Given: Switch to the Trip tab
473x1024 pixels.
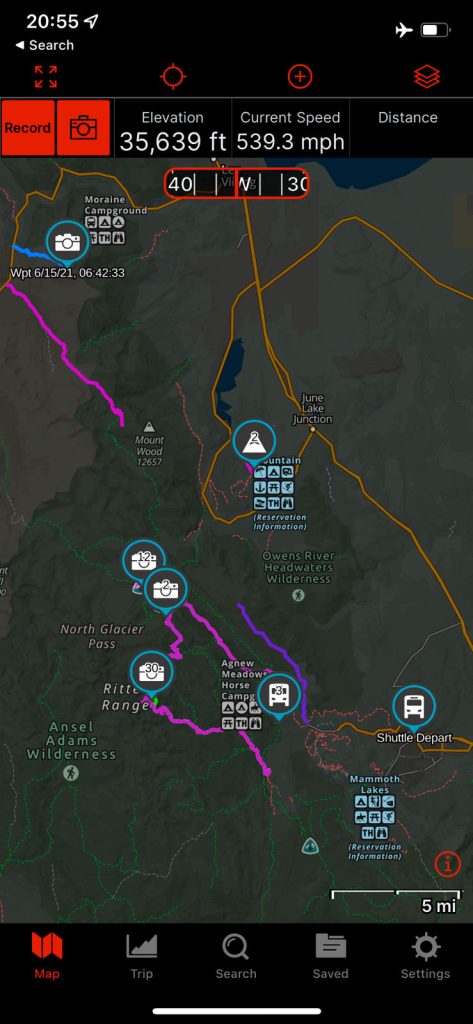Looking at the screenshot, I should pos(141,957).
